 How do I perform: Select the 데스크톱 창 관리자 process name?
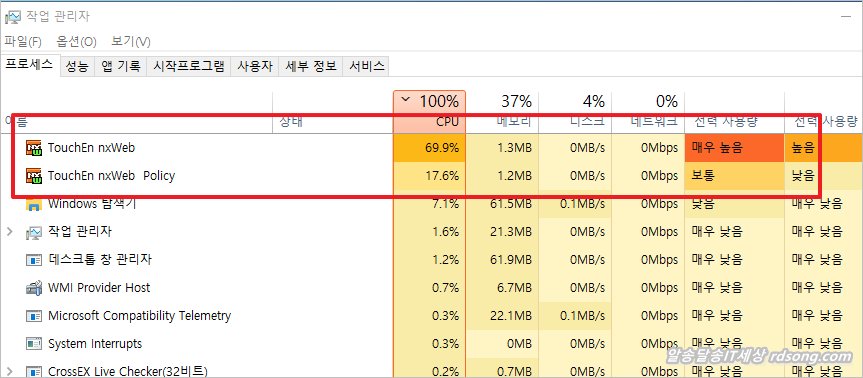click(x=100, y=259)
